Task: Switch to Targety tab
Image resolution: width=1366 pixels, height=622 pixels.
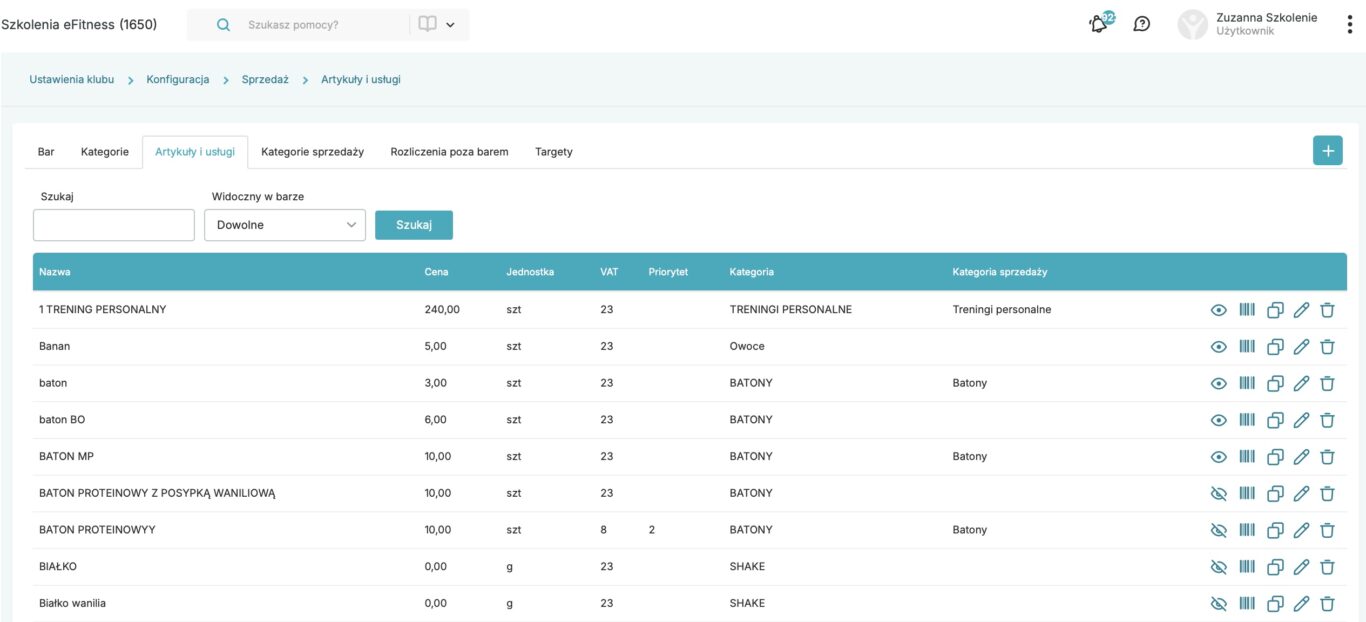Action: pos(554,152)
